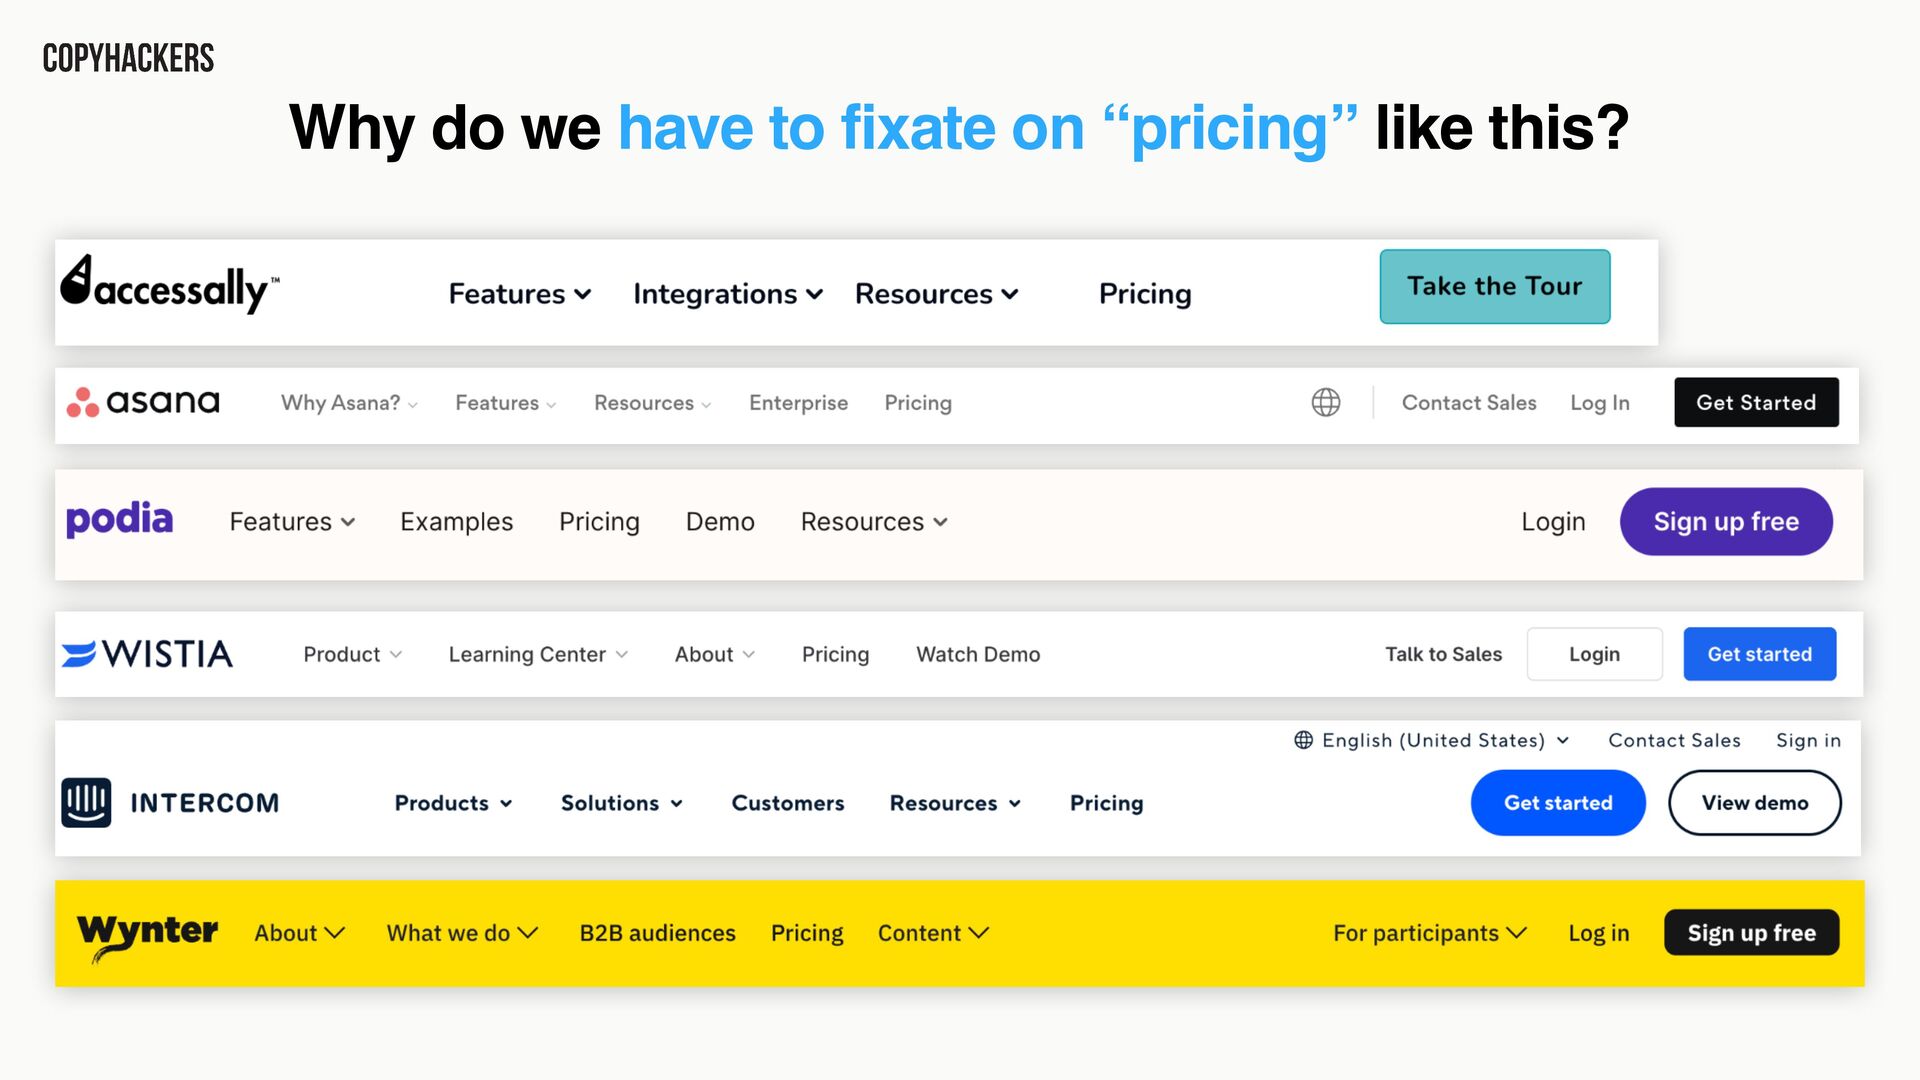Click podia Sign up free button
Screen dimensions: 1920x1080
pos(1726,522)
